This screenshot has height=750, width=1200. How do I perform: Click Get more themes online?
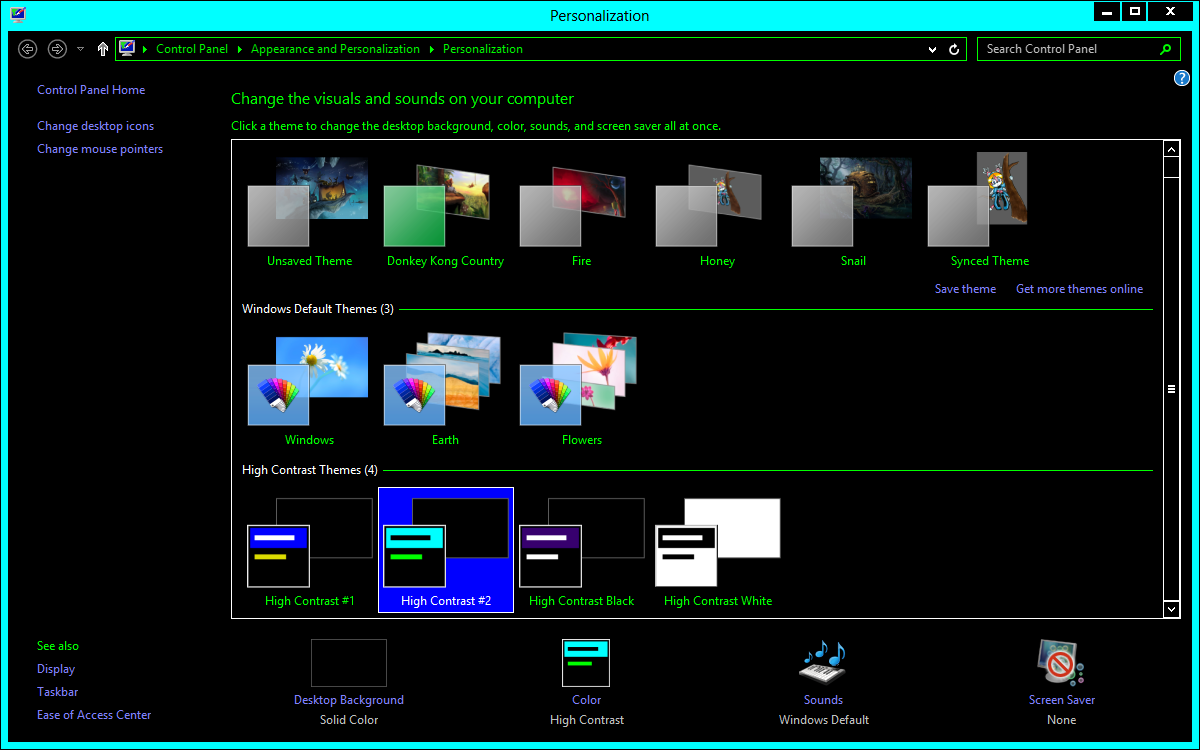pos(1079,289)
